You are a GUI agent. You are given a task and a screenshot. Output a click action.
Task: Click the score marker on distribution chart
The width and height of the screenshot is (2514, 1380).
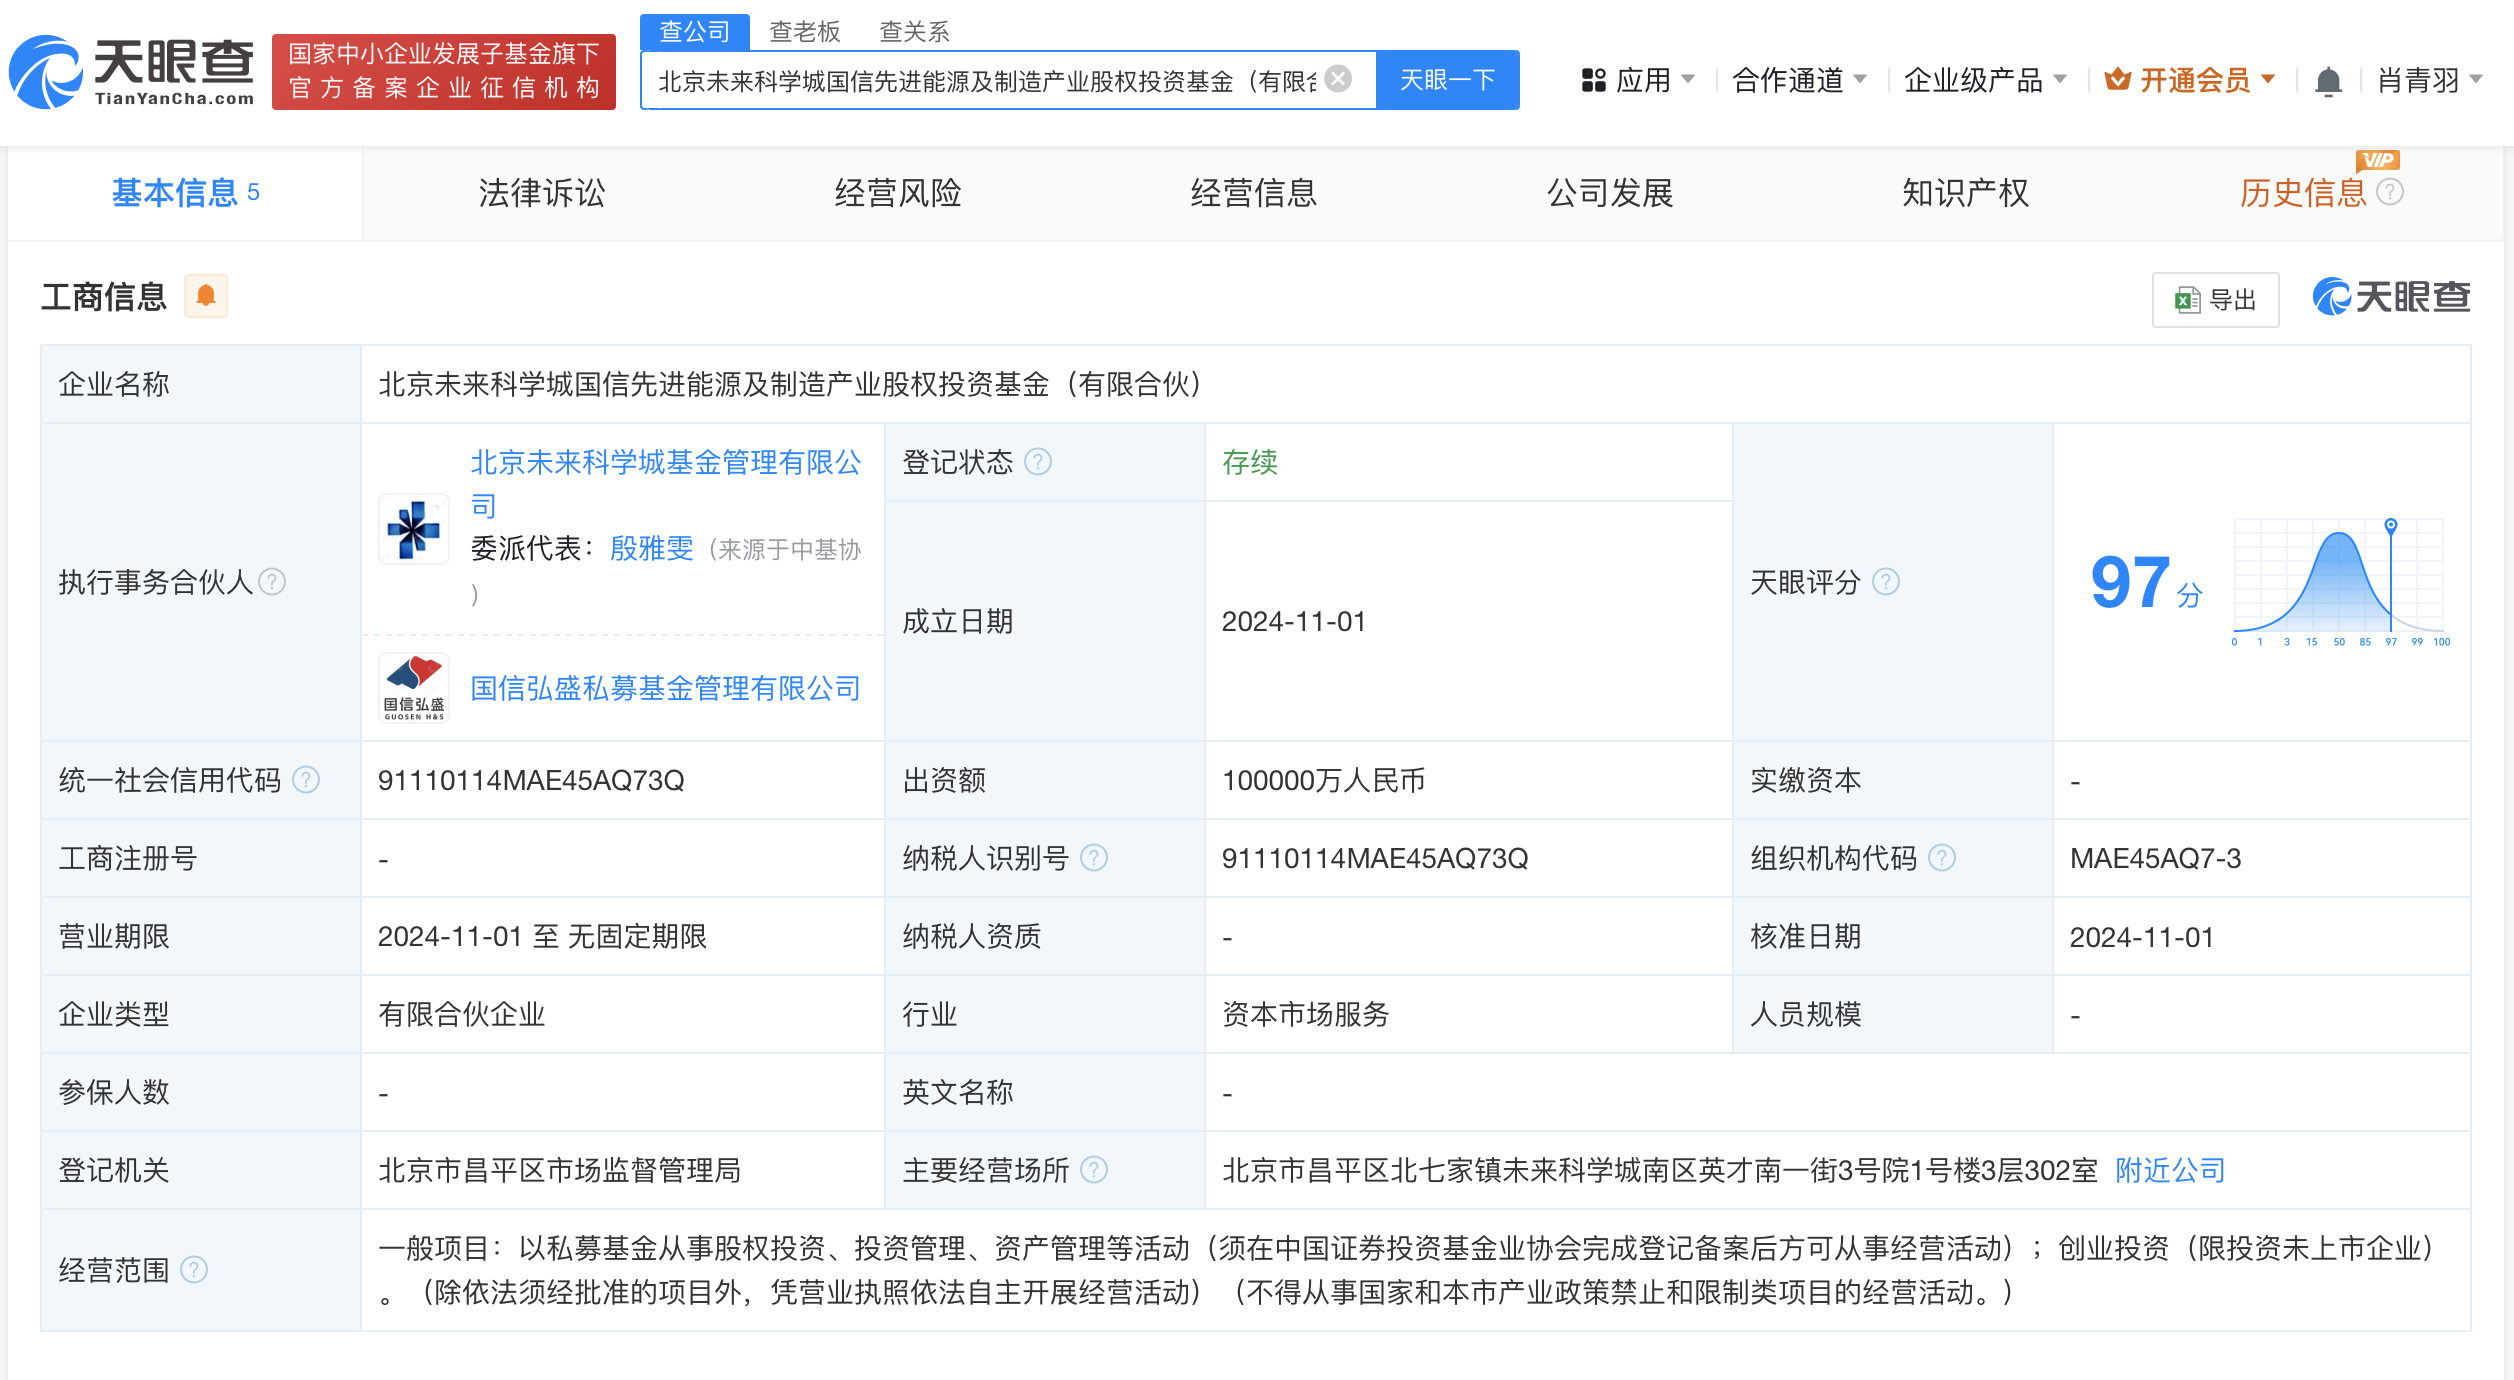(x=2391, y=525)
